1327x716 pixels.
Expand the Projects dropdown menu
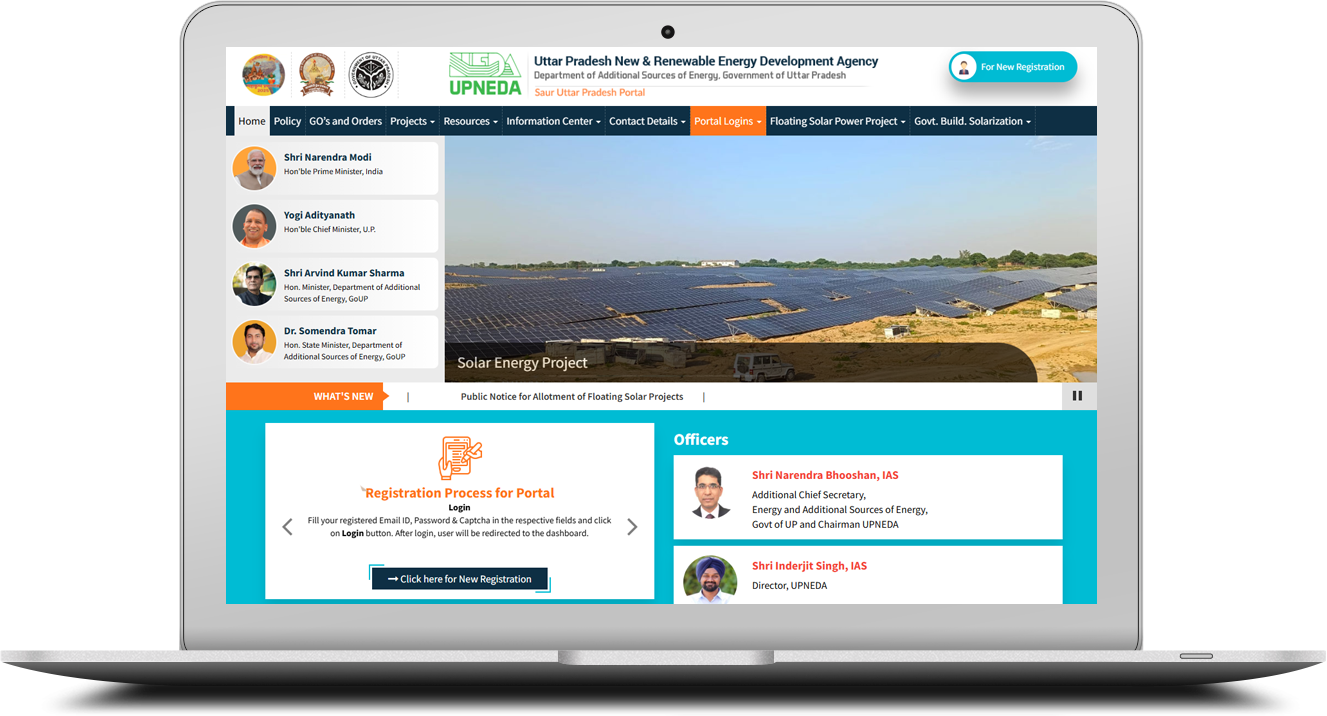point(412,121)
